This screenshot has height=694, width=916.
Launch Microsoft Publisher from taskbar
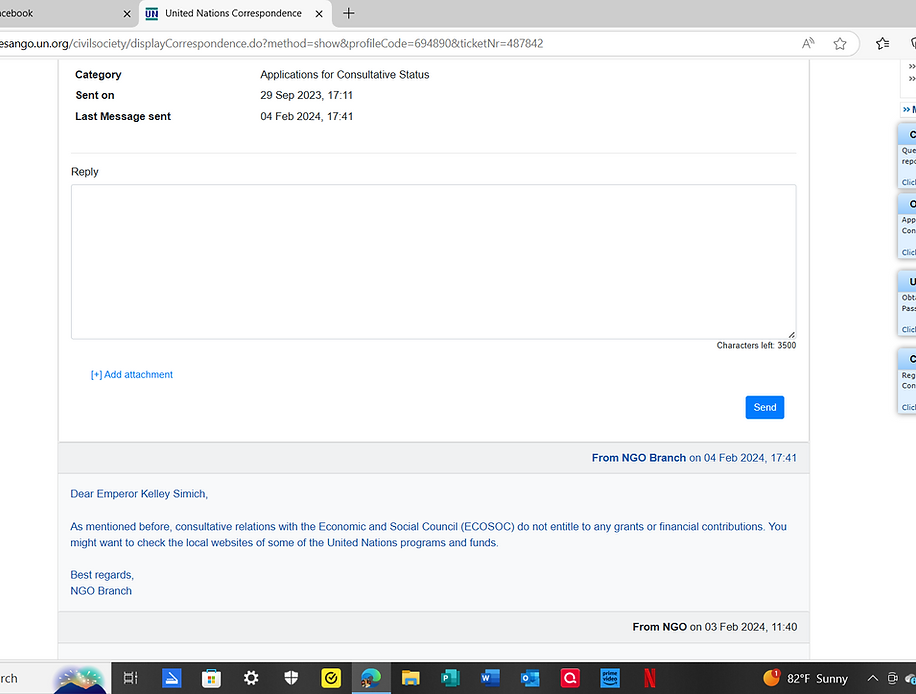pos(450,678)
